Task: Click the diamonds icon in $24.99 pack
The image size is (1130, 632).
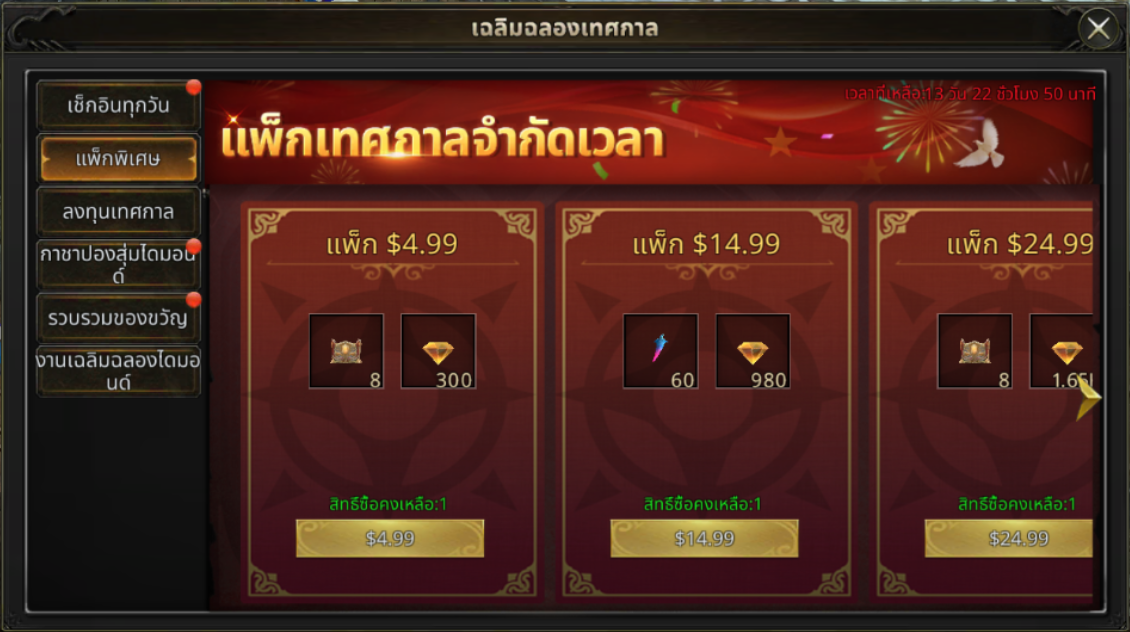Action: pyautogui.click(x=1062, y=351)
